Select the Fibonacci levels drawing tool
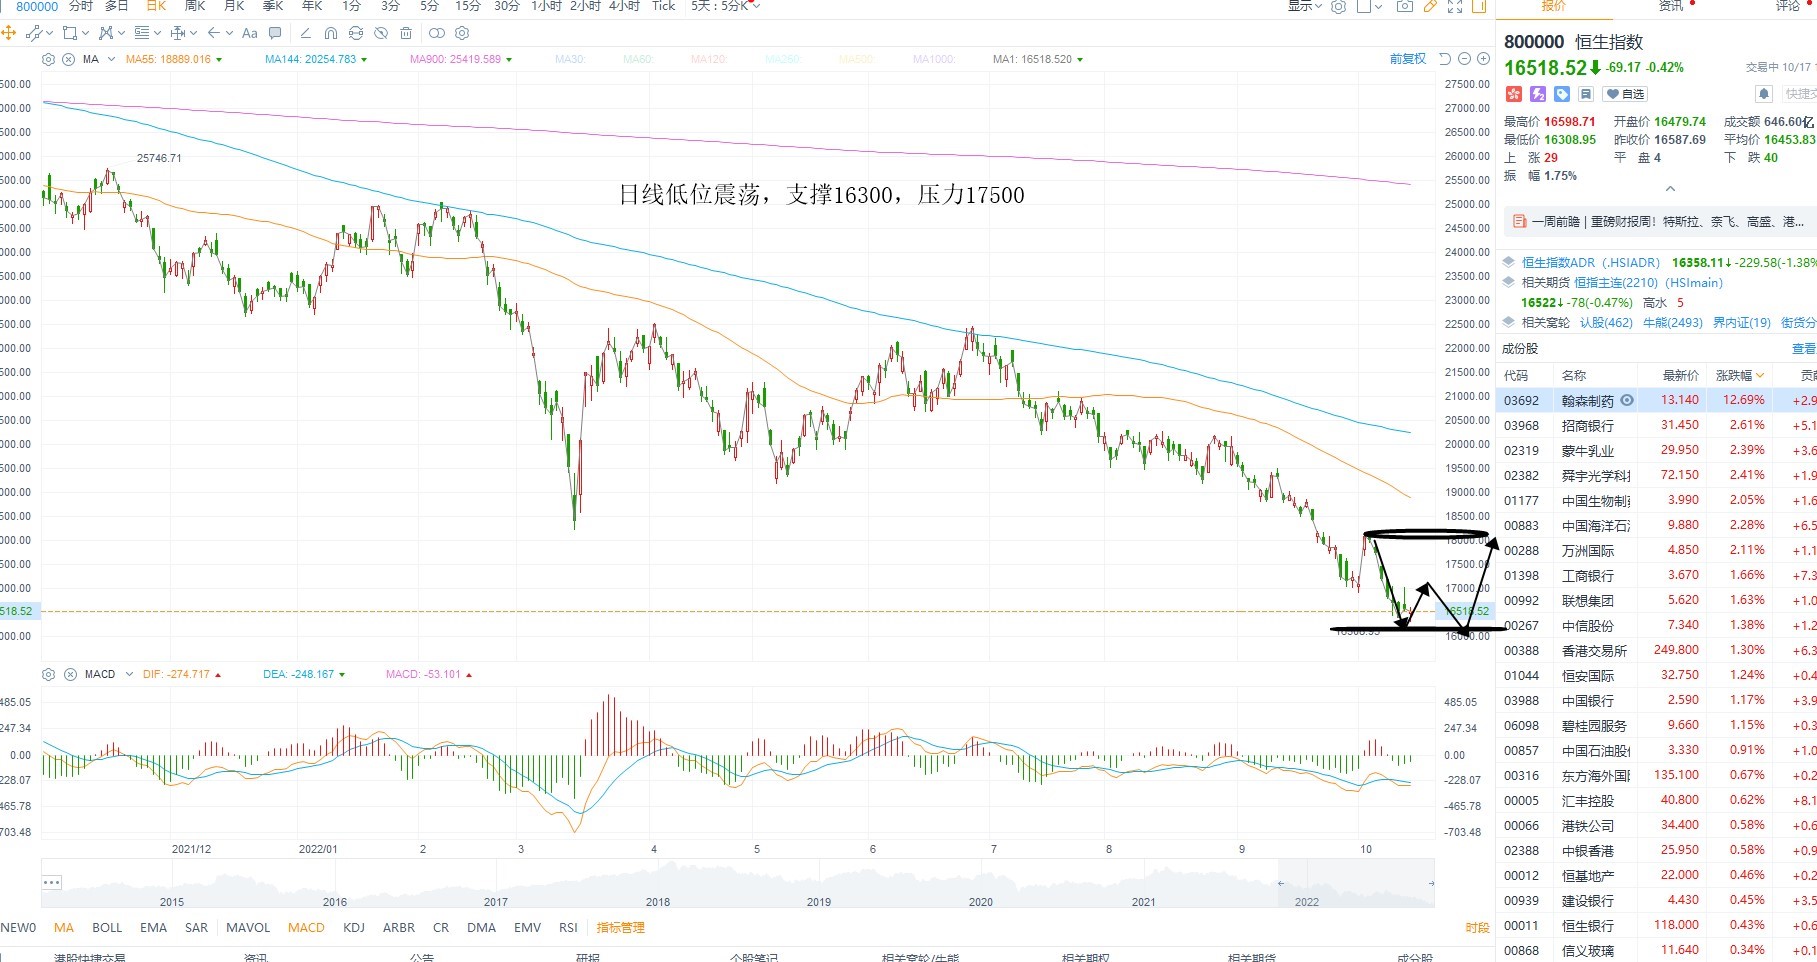The height and width of the screenshot is (962, 1817). pyautogui.click(x=142, y=33)
